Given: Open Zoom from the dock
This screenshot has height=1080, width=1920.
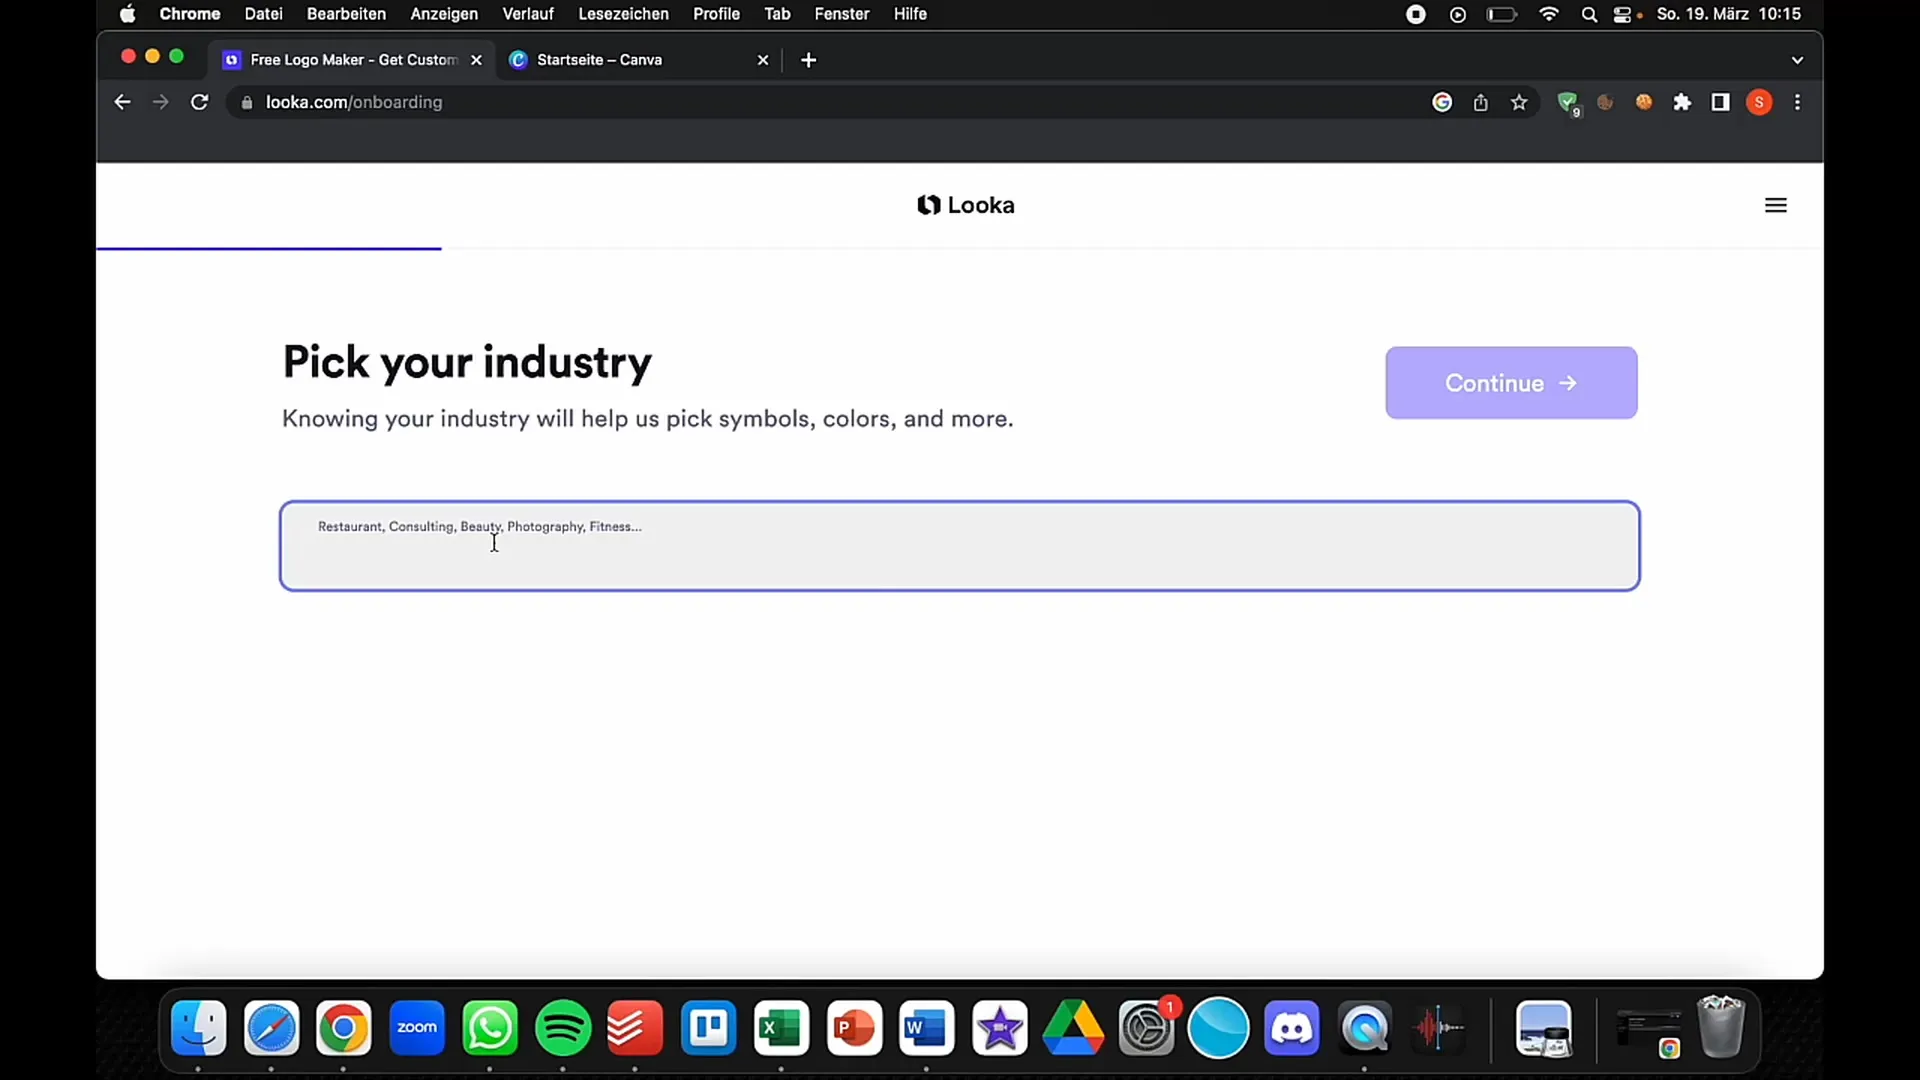Looking at the screenshot, I should pos(417,1028).
